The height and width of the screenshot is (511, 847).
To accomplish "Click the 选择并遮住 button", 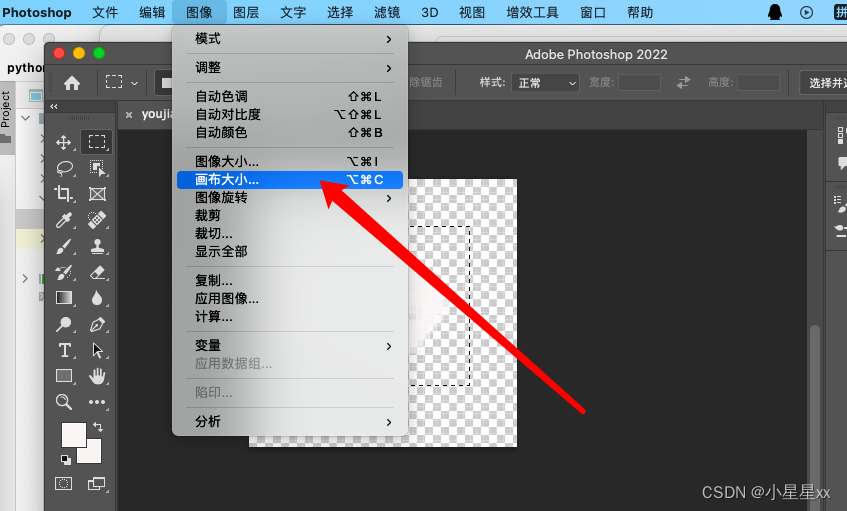I will [x=824, y=83].
